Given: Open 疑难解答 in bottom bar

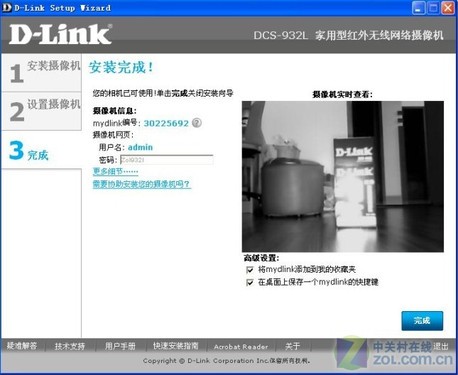Looking at the screenshot, I should point(22,346).
